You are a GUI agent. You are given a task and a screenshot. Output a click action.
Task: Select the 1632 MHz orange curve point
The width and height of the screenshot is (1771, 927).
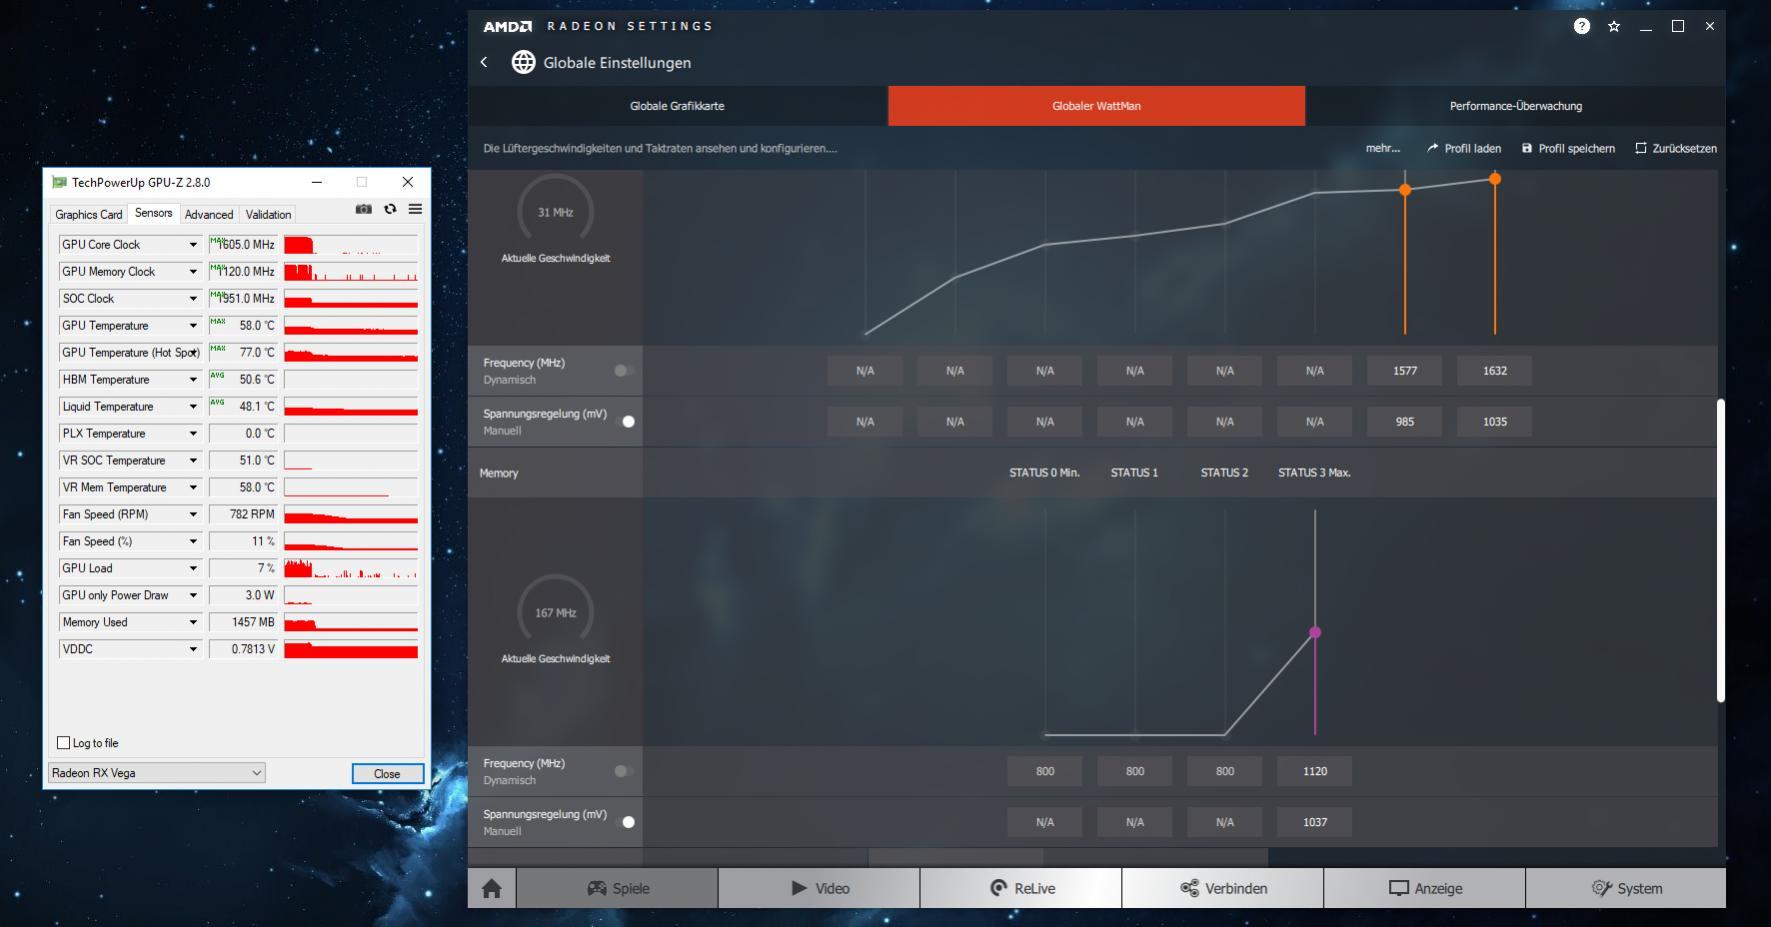1495,179
